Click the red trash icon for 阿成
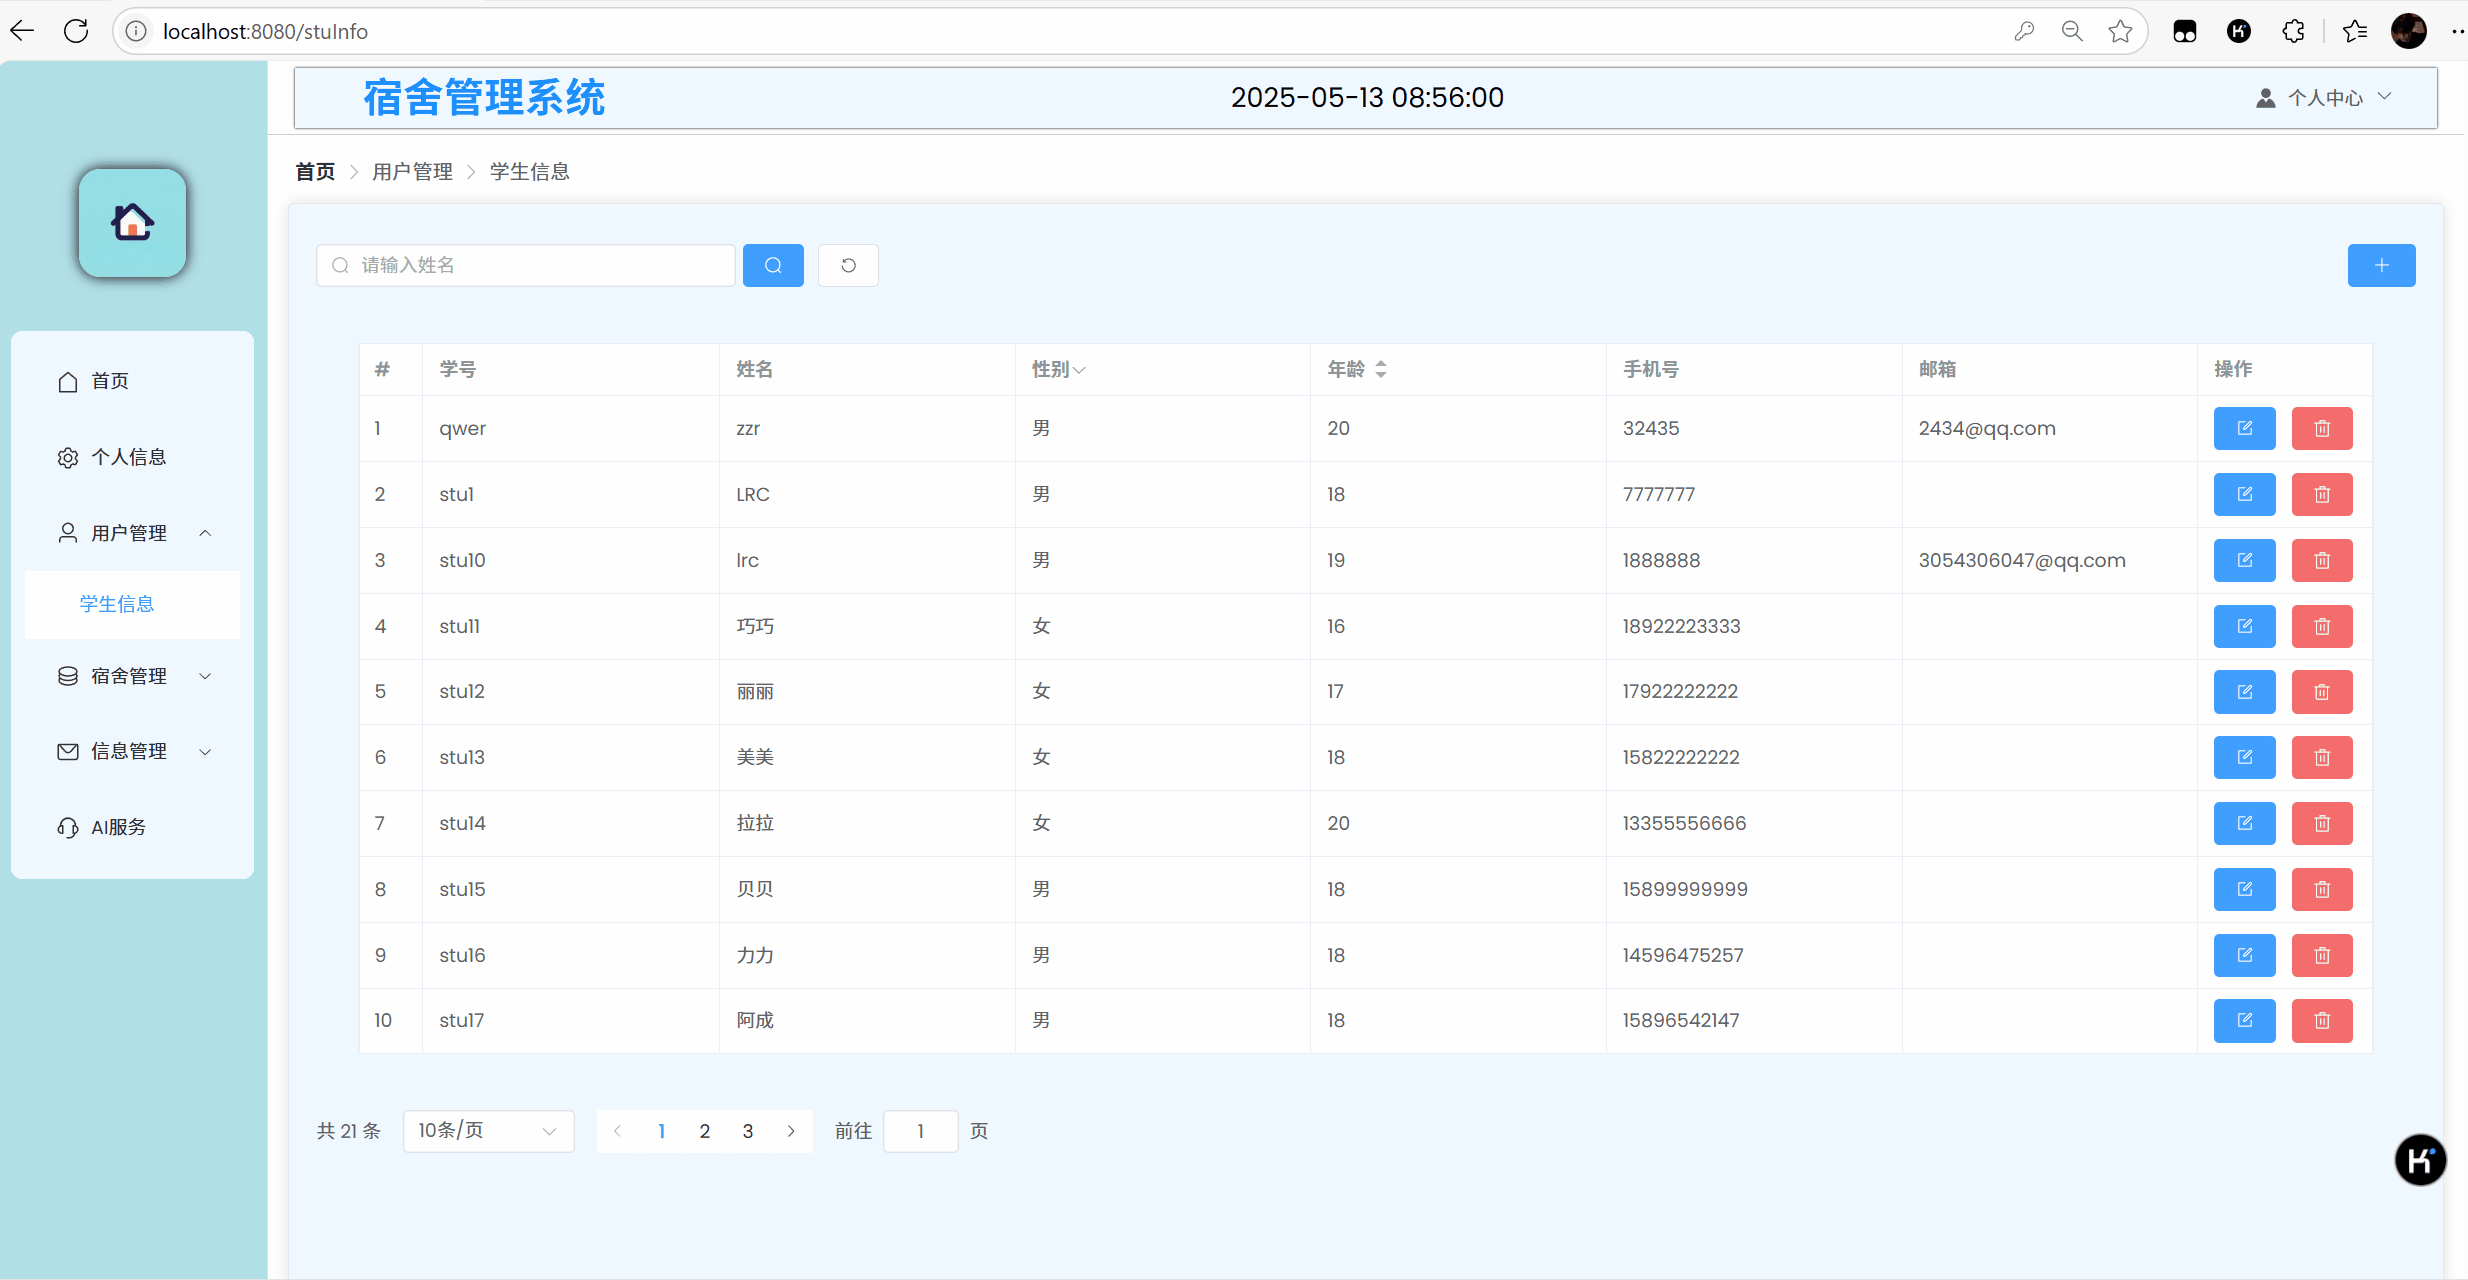The width and height of the screenshot is (2468, 1280). (2321, 1020)
